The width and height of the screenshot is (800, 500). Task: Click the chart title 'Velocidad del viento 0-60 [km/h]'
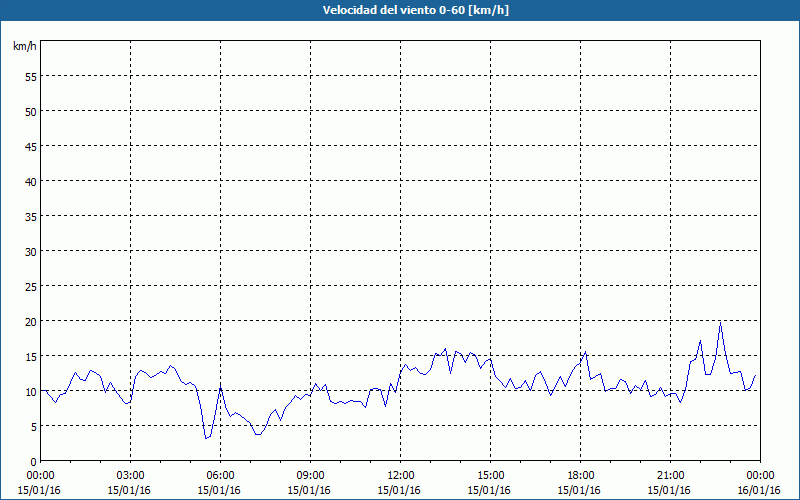[416, 10]
